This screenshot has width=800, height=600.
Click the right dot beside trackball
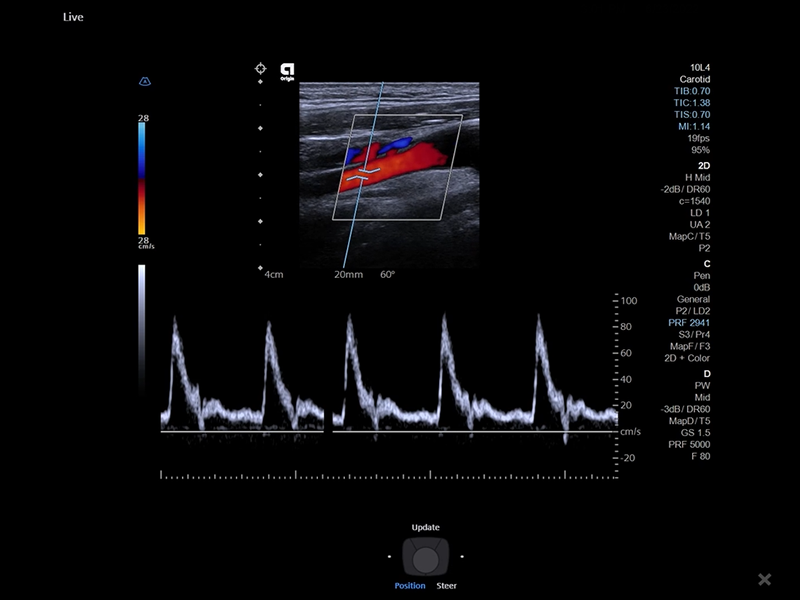pos(462,556)
